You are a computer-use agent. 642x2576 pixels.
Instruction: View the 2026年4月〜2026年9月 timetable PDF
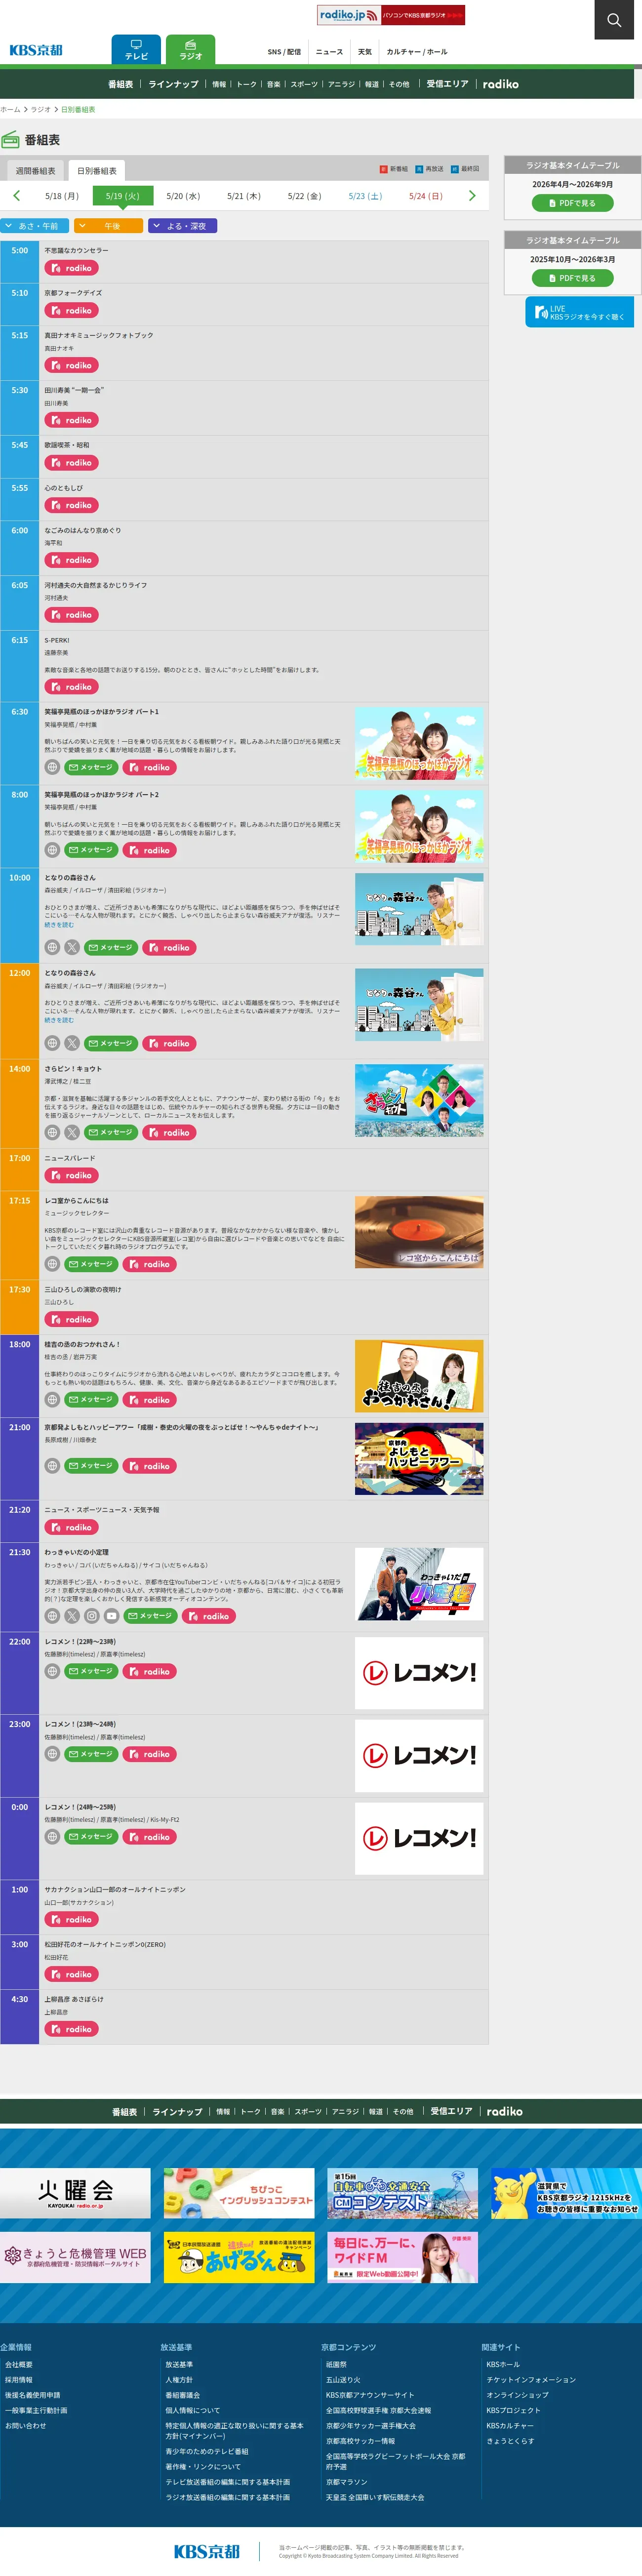[573, 203]
